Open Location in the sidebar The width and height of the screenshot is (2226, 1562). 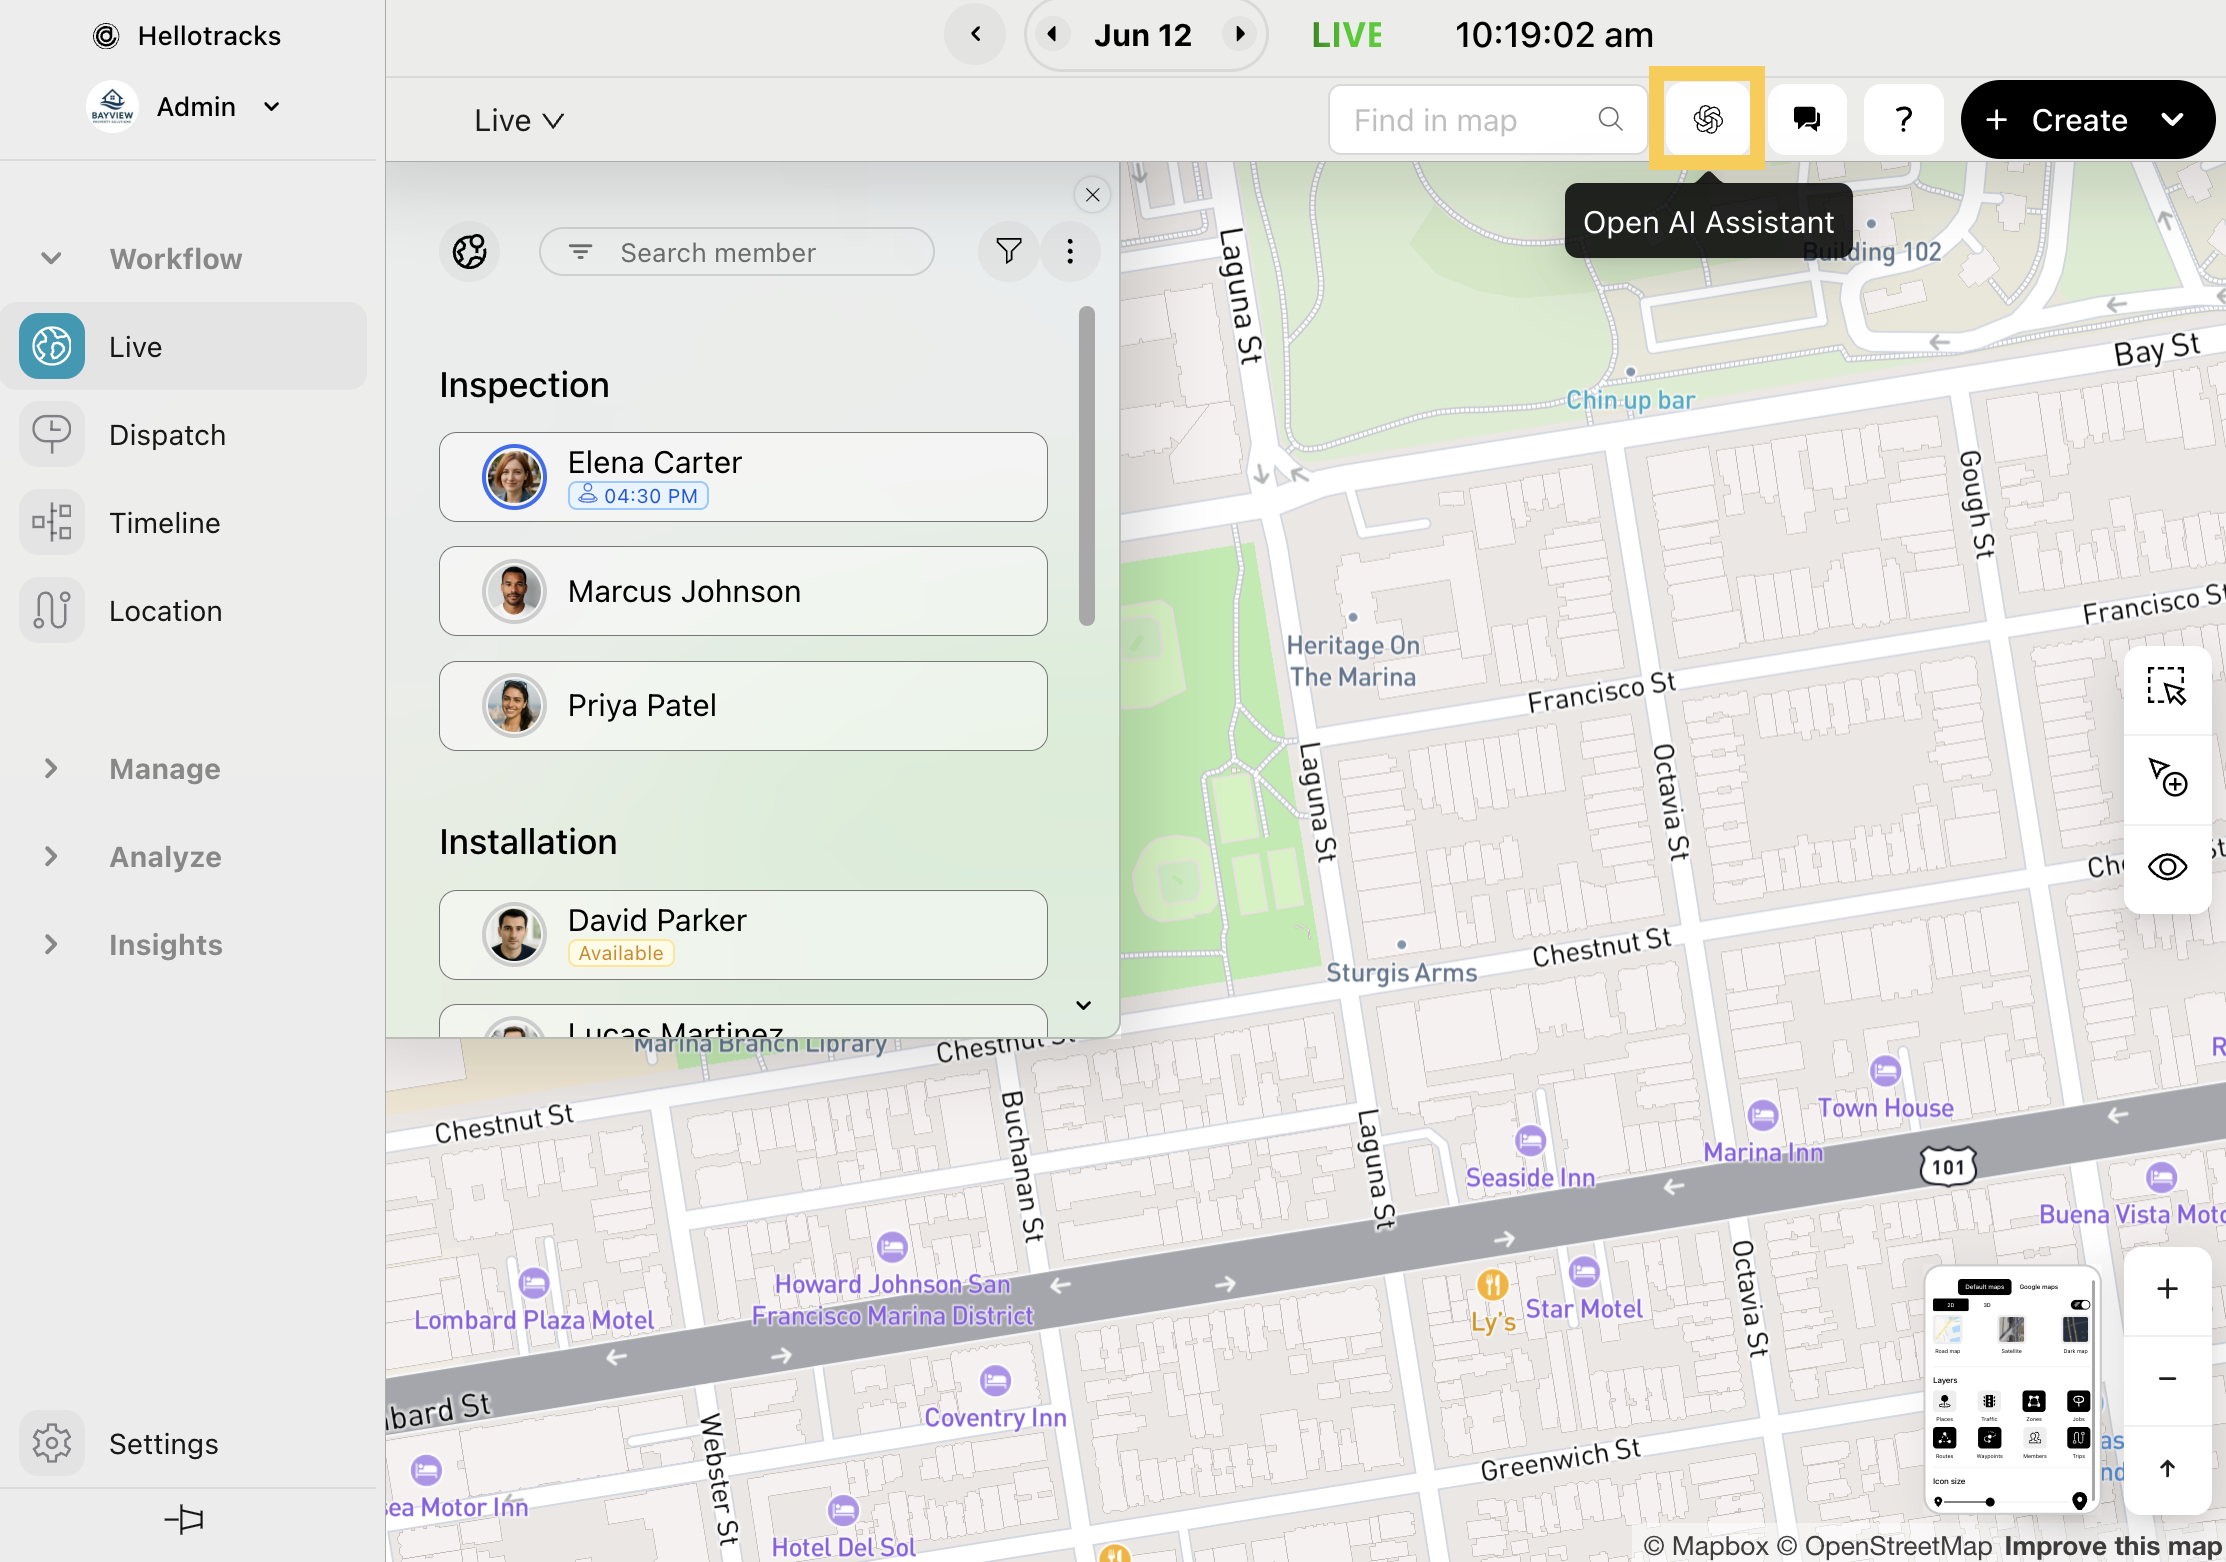(x=184, y=610)
